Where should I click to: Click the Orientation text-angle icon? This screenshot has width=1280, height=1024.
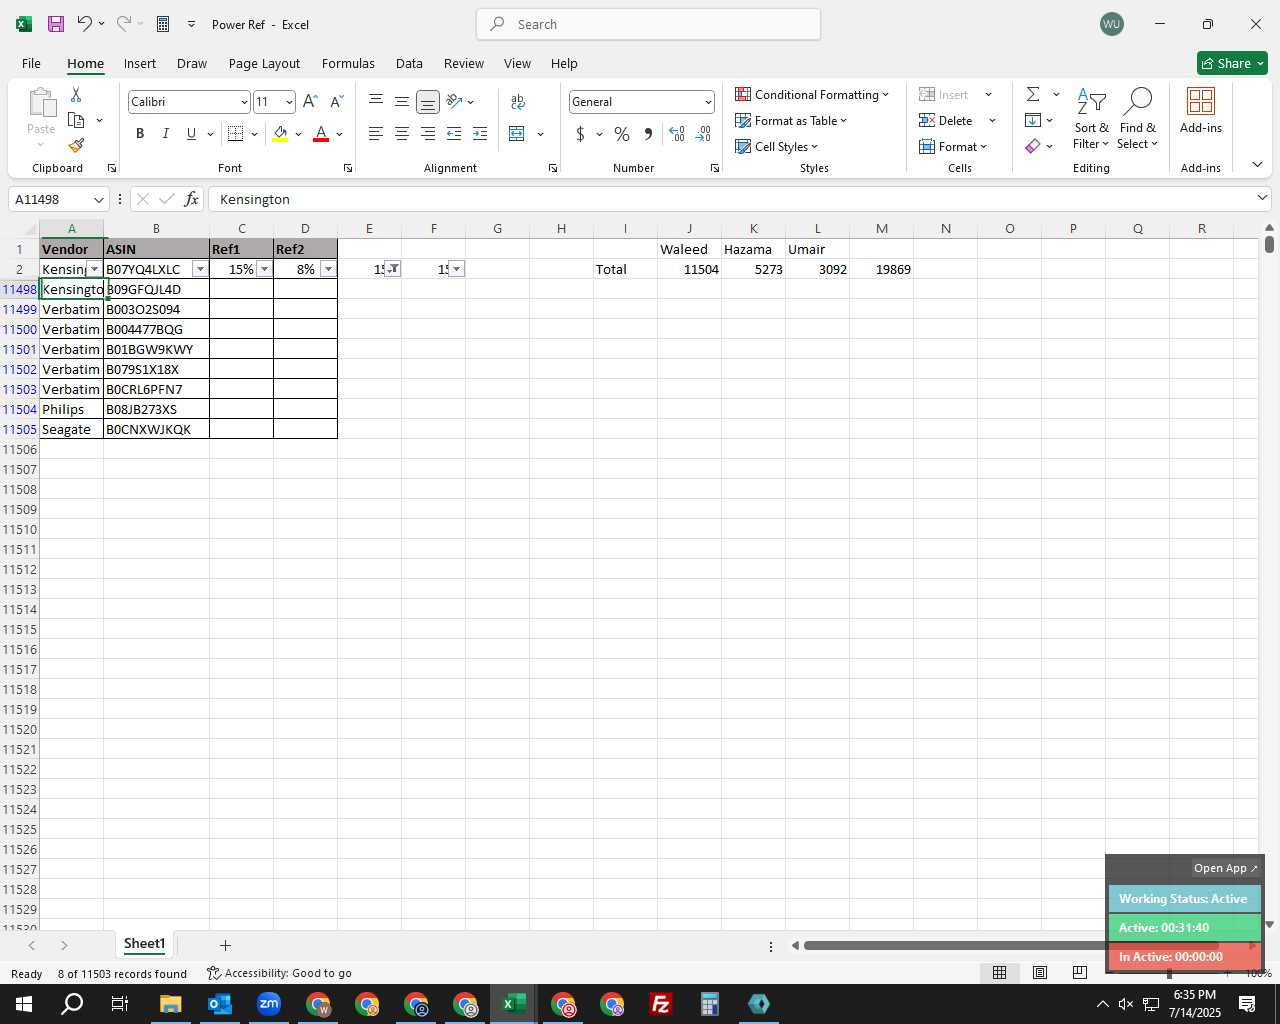click(x=454, y=101)
